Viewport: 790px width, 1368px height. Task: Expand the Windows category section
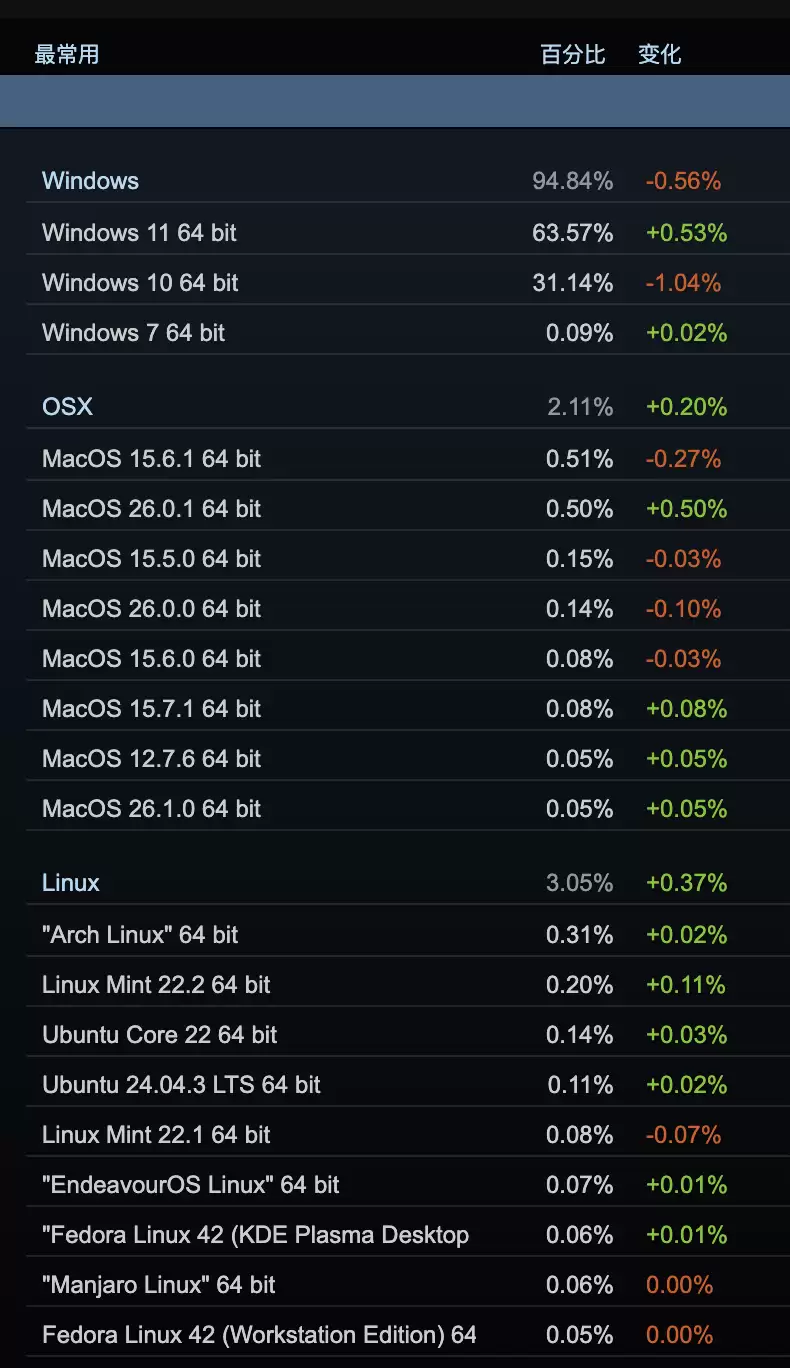click(x=90, y=181)
